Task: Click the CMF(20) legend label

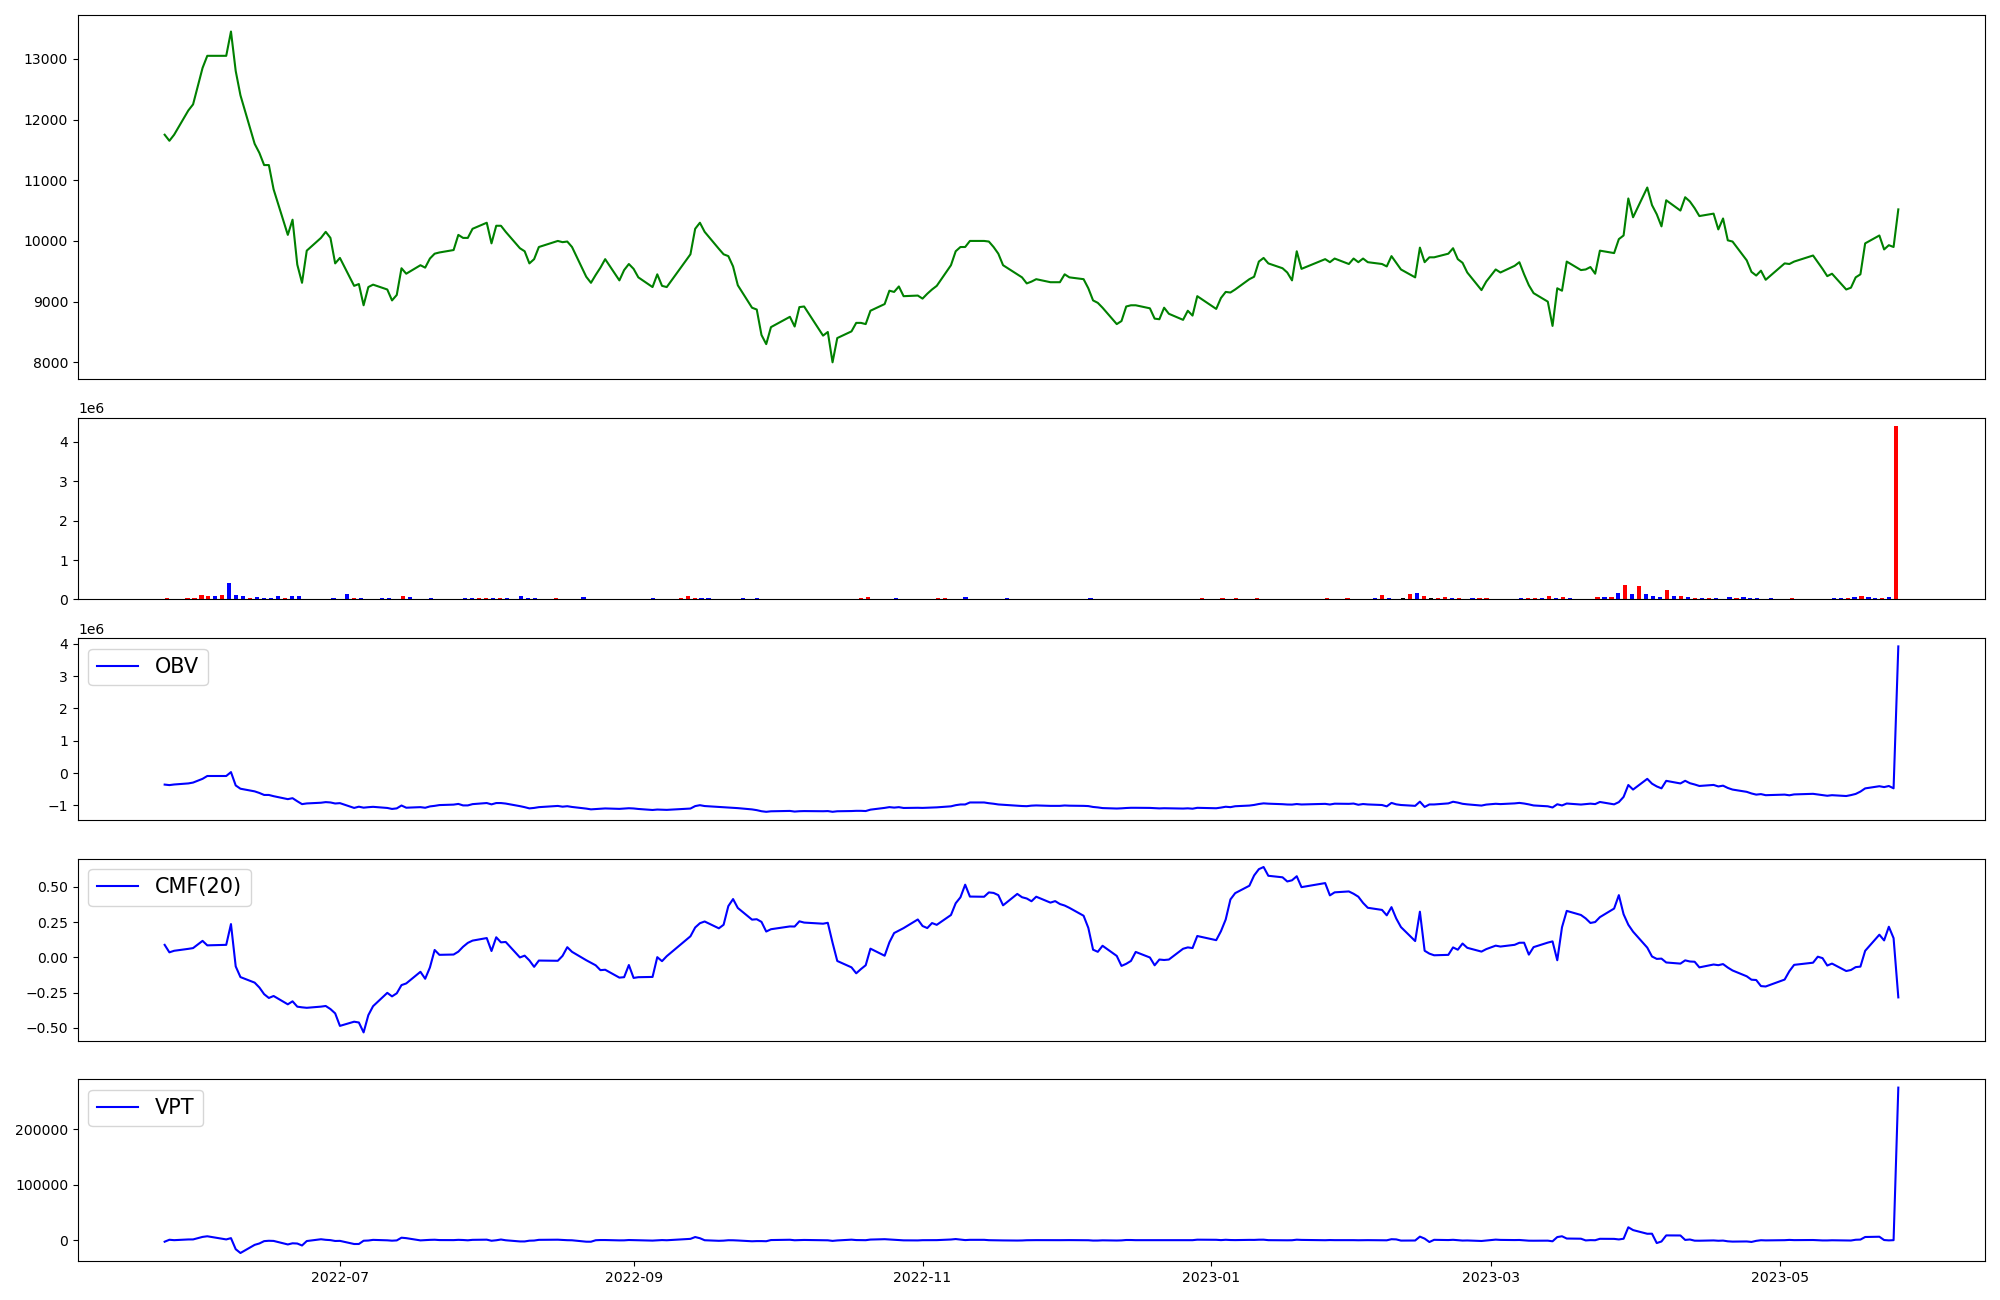Action: [x=197, y=886]
